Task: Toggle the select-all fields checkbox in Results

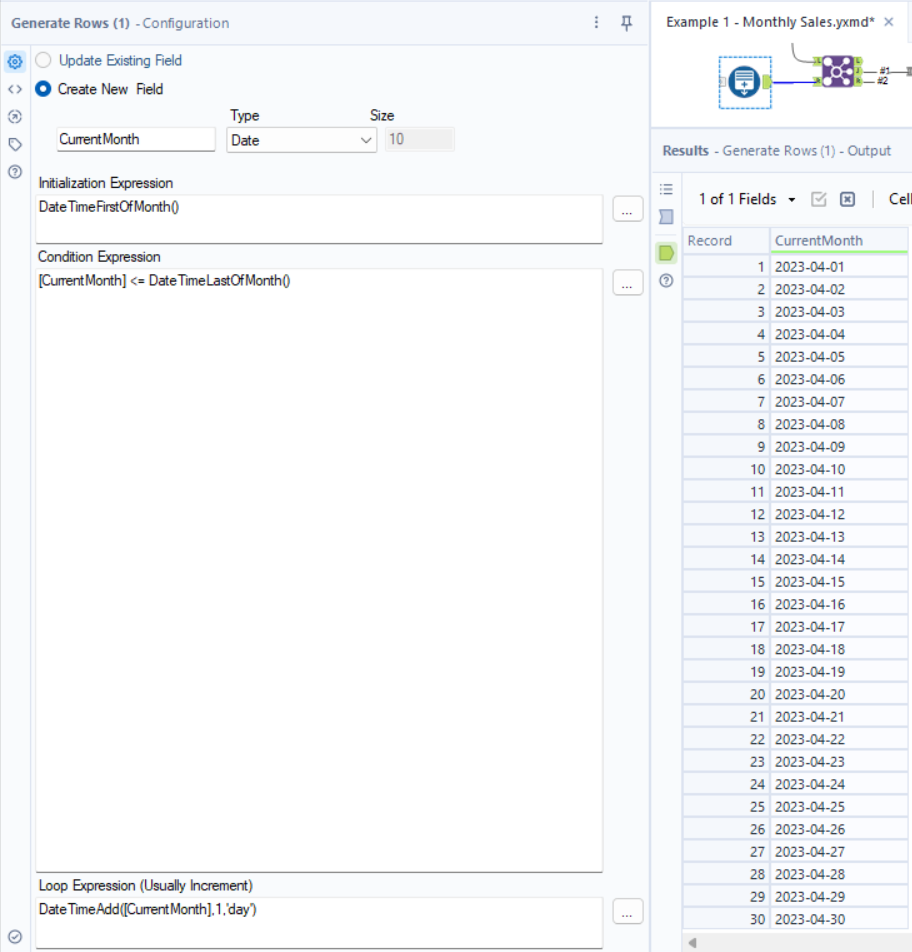Action: [x=820, y=199]
